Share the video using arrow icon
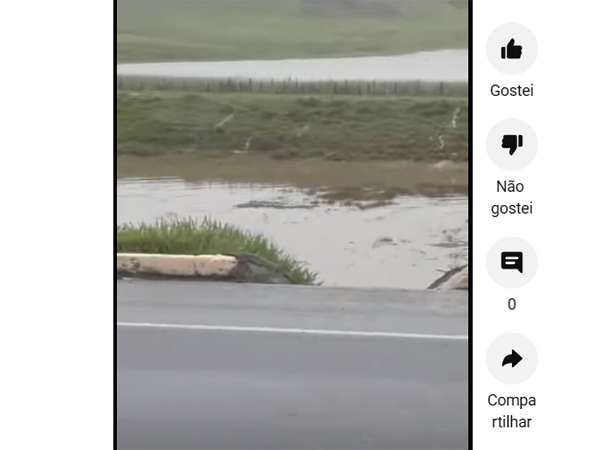The width and height of the screenshot is (600, 450). (512, 359)
